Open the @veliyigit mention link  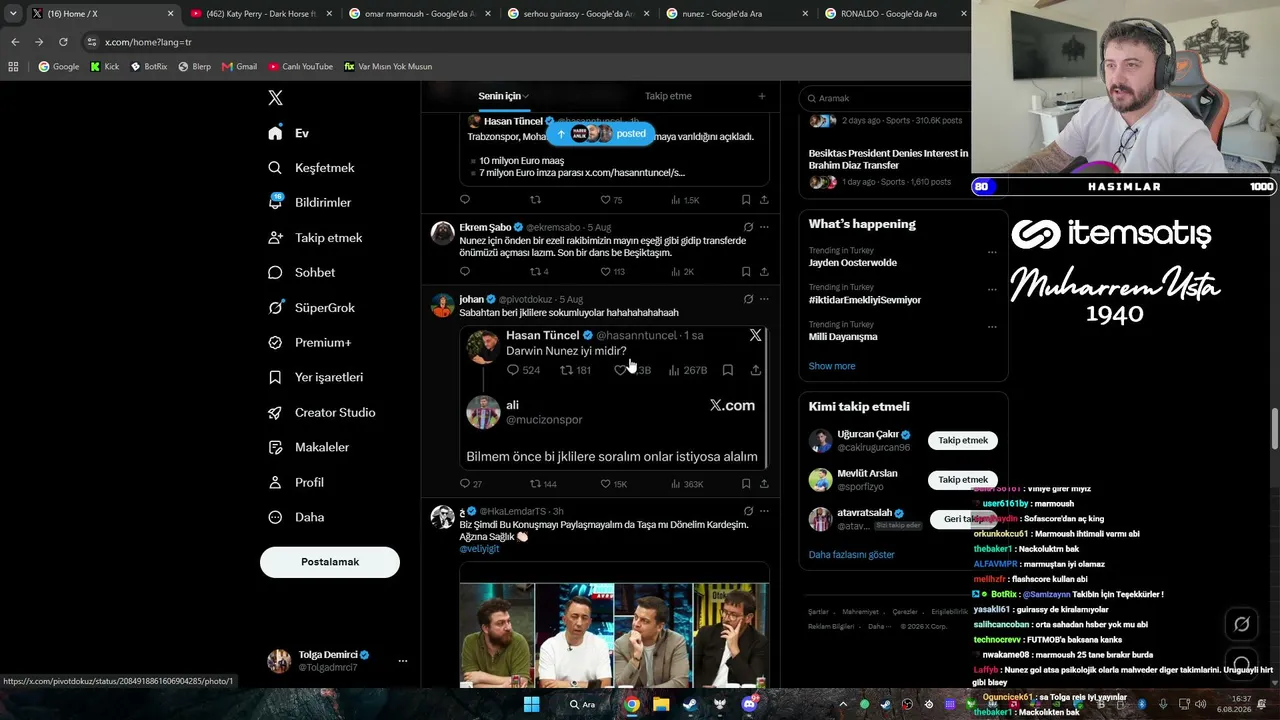click(x=479, y=549)
